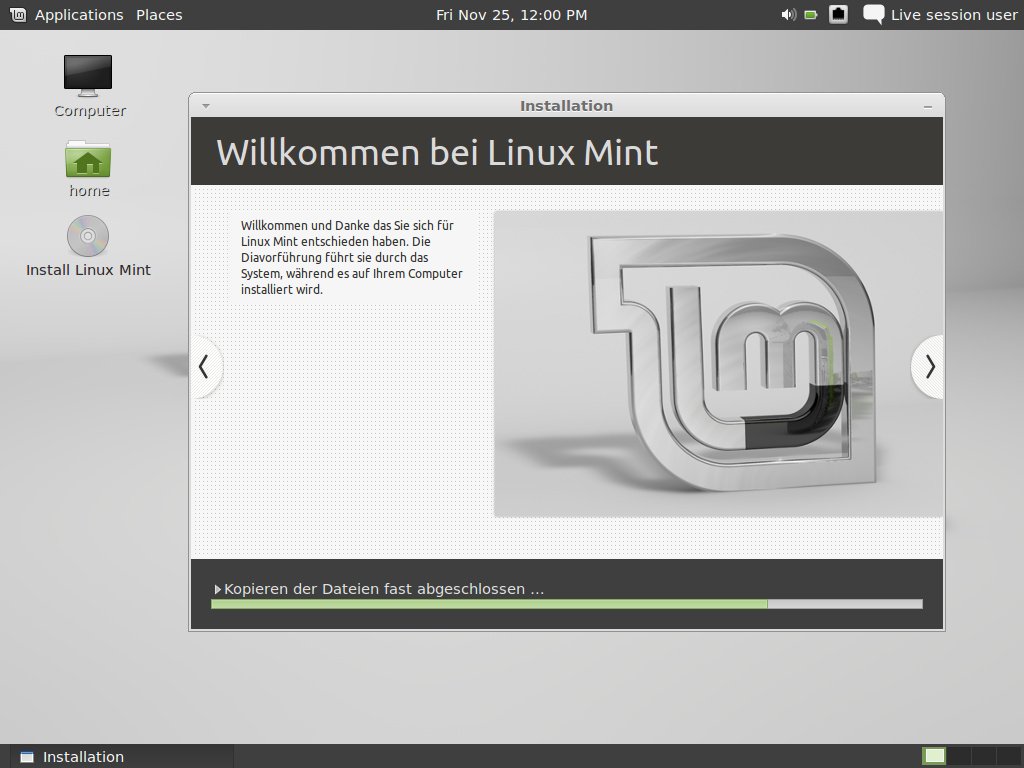
Task: Switch to the second workspace
Action: coord(958,756)
